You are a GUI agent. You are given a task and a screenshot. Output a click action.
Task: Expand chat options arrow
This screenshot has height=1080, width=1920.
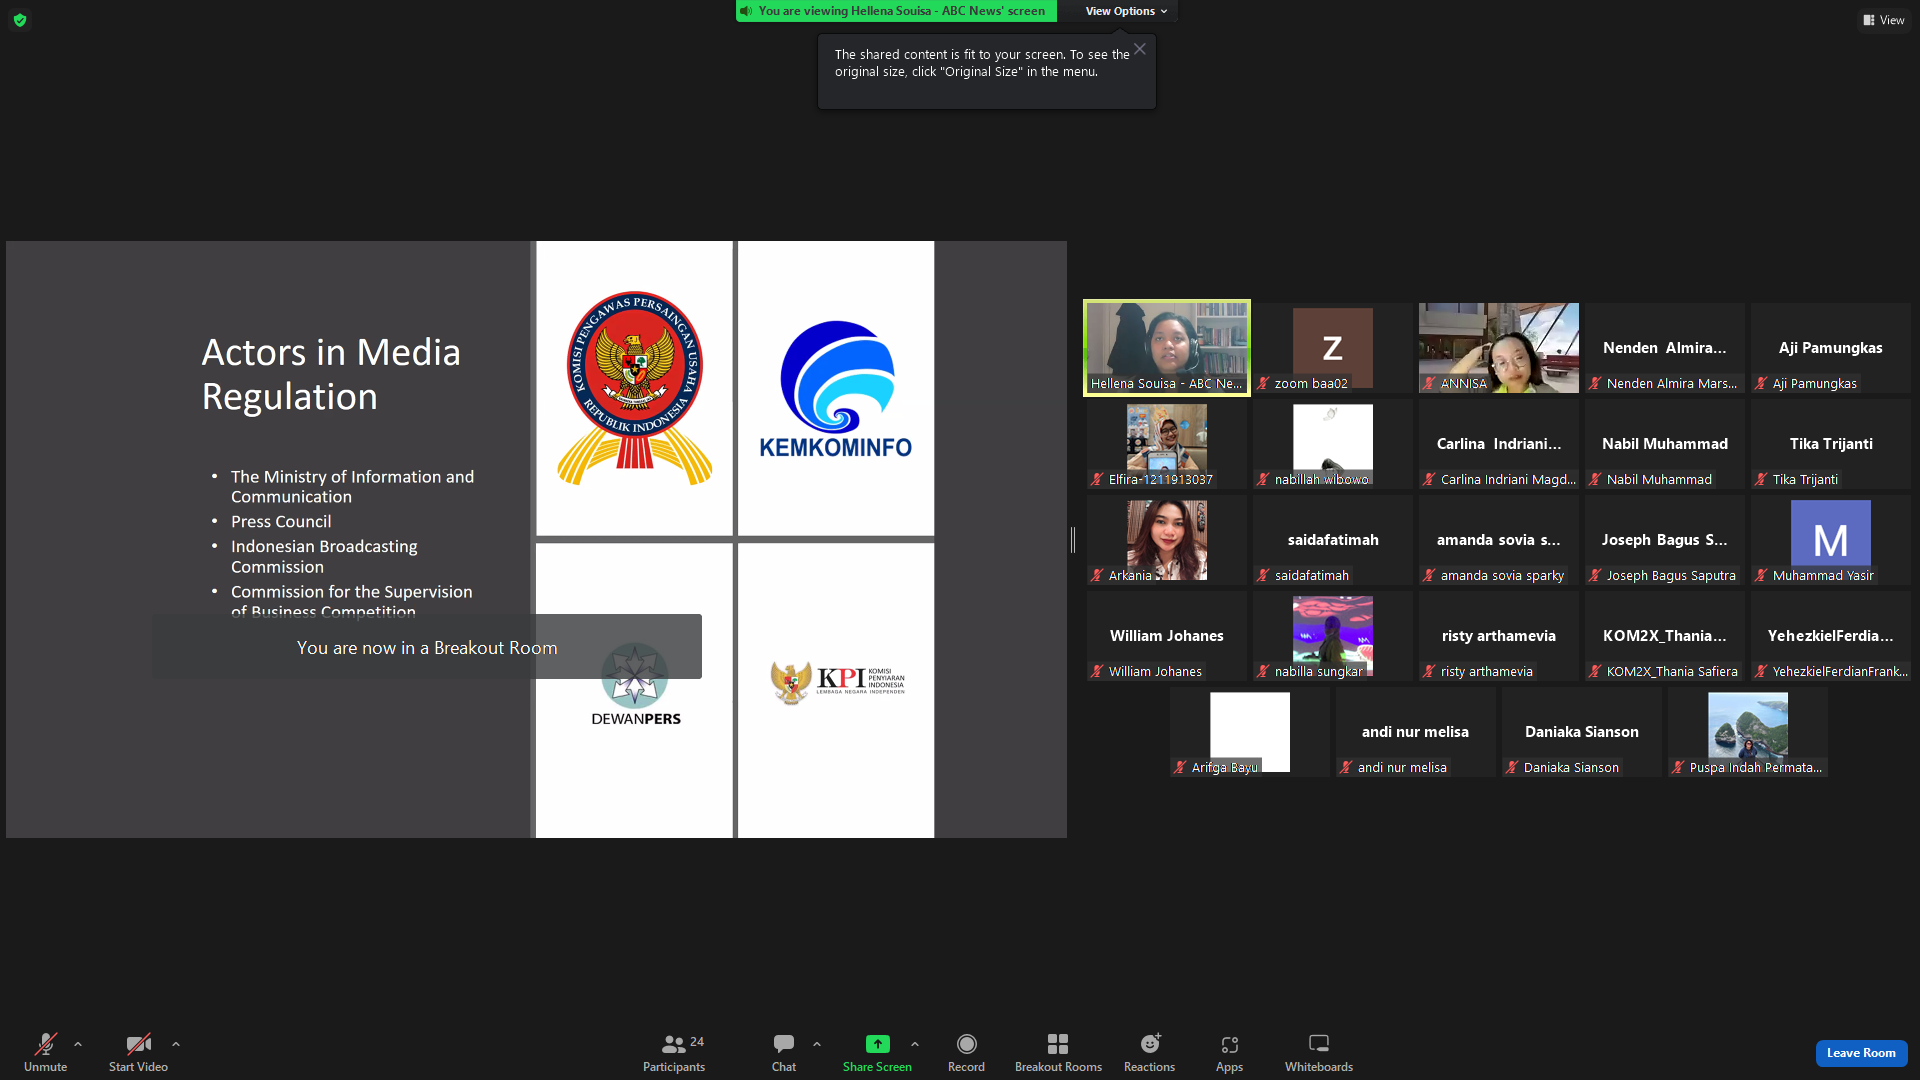tap(817, 1044)
